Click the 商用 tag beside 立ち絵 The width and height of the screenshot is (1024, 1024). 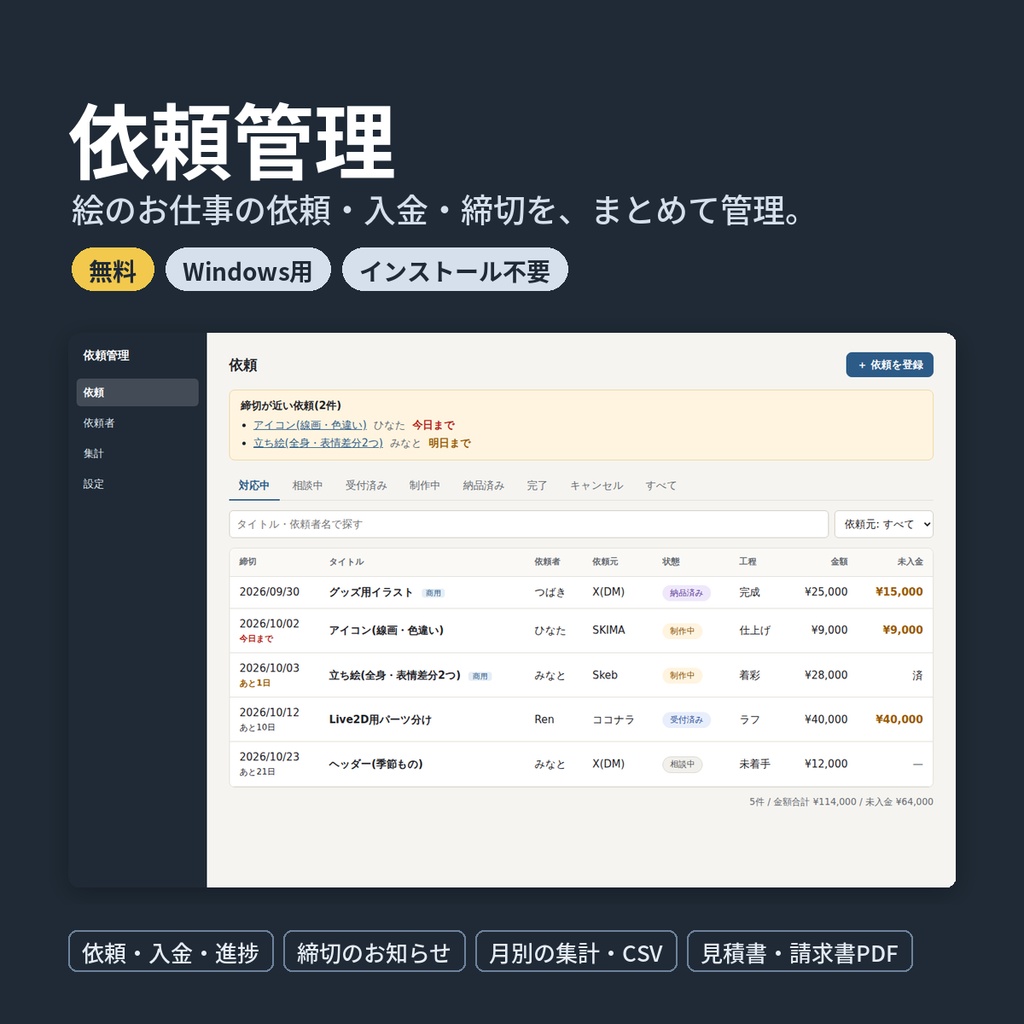(480, 676)
